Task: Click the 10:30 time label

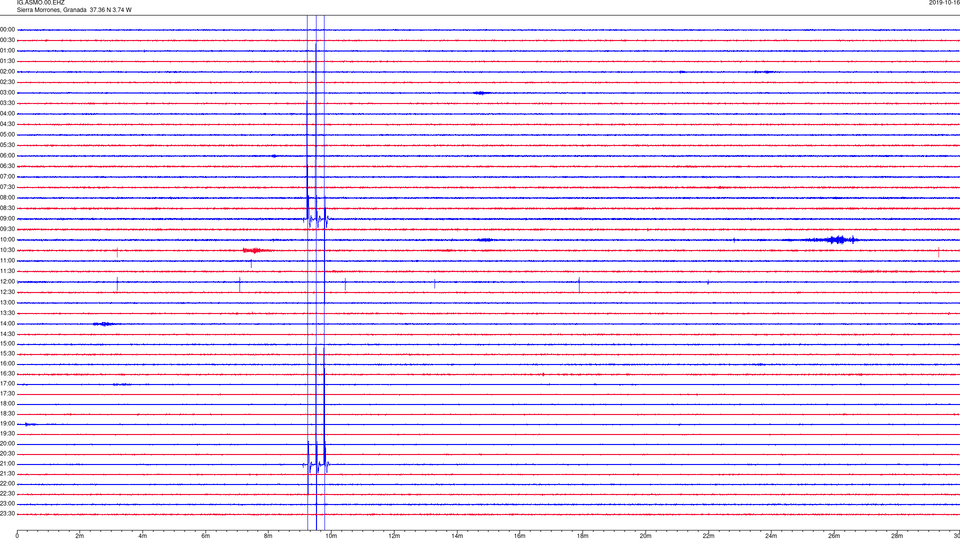Action: [7, 250]
